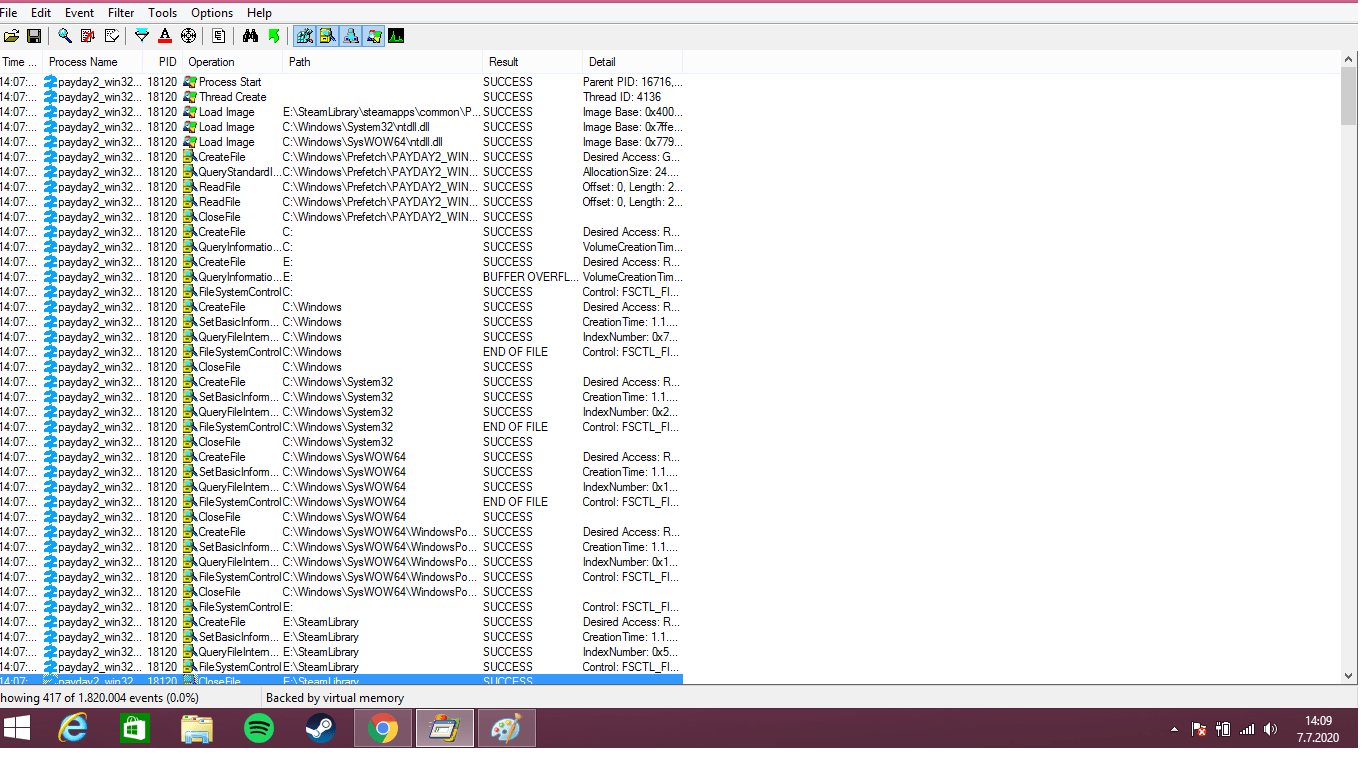Click the IndexNumber: 0x5... detail cell
Screen dimensions: 1366x768
[631, 652]
